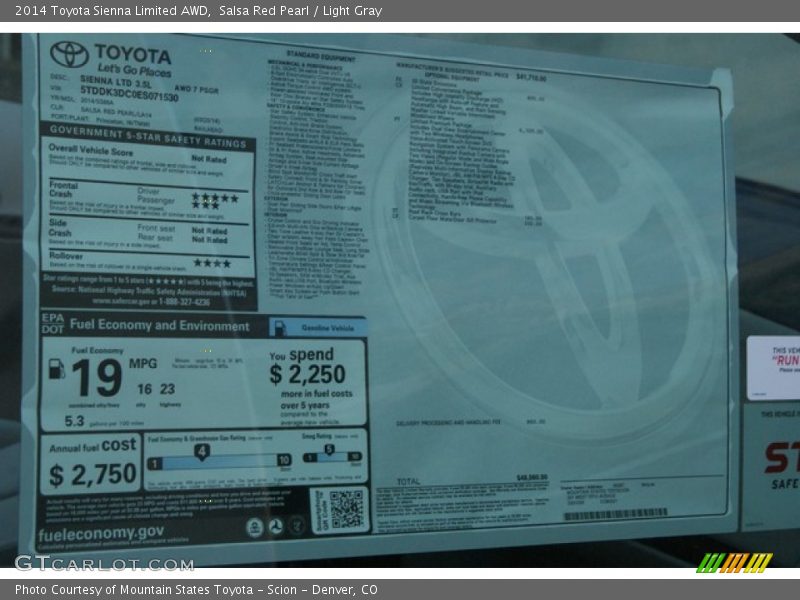Click the 'Annual fuel cost' label
This screenshot has height=600, width=800.
coord(93,445)
